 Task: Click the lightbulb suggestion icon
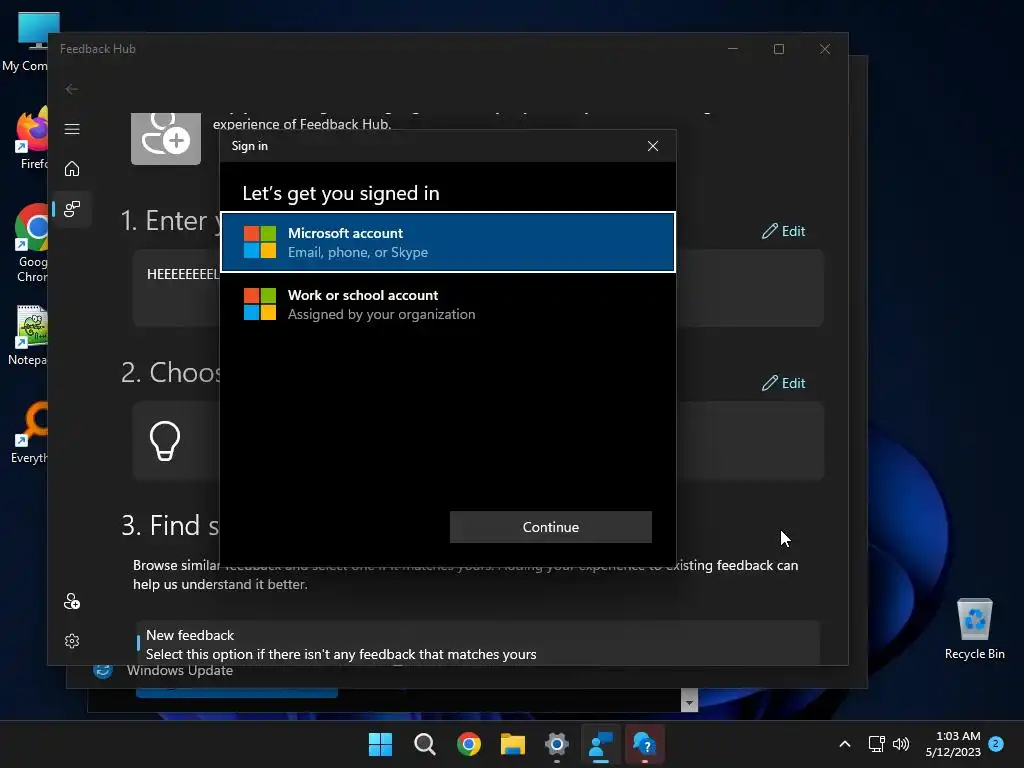[165, 441]
